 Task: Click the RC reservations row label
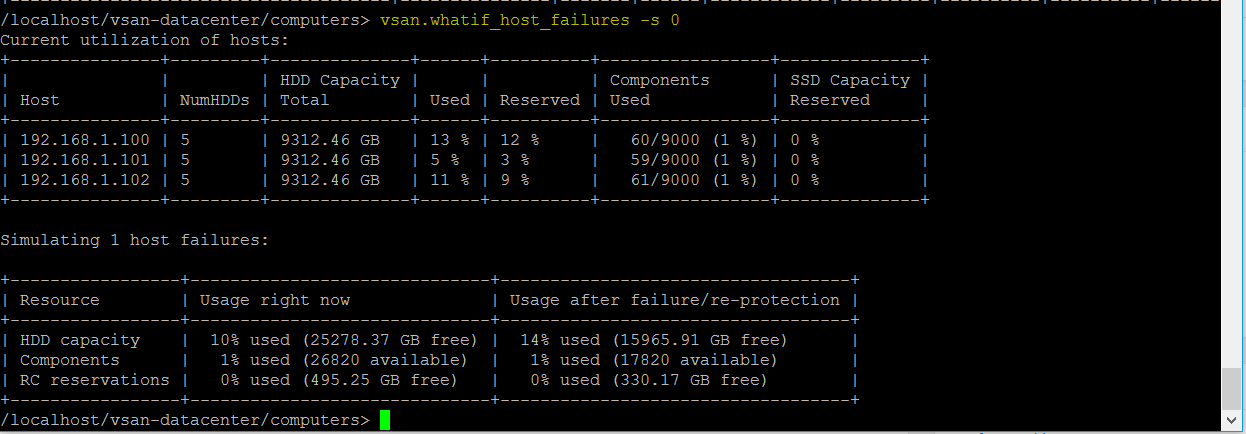95,380
